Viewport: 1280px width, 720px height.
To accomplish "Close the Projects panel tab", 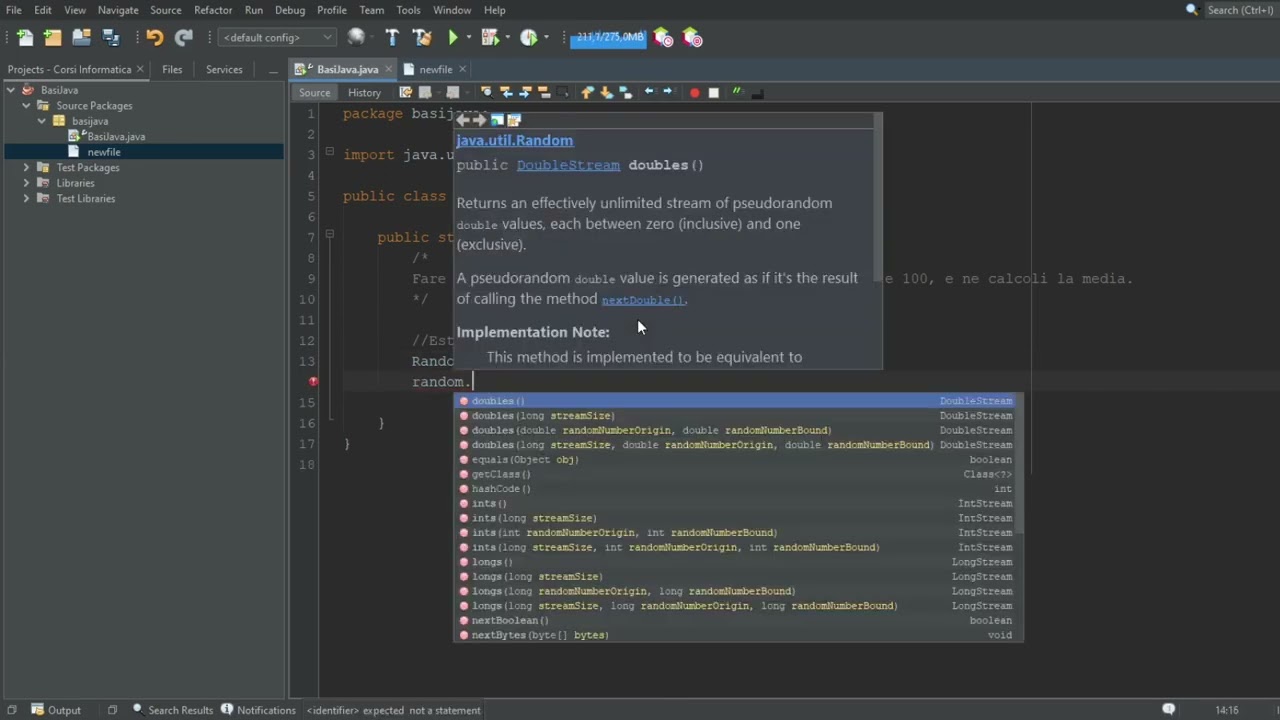I will point(140,70).
